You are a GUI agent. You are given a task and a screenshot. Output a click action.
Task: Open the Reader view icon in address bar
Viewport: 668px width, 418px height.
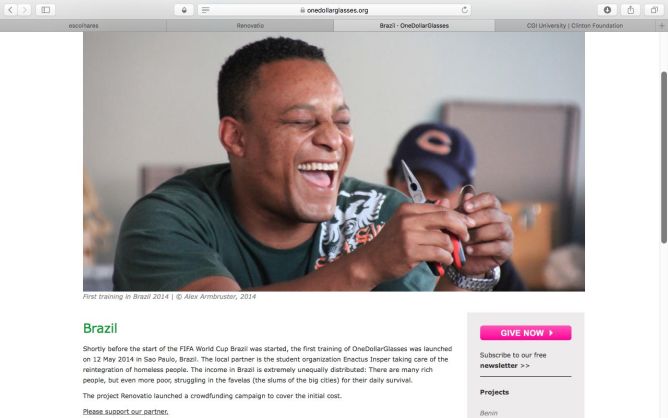click(x=205, y=10)
